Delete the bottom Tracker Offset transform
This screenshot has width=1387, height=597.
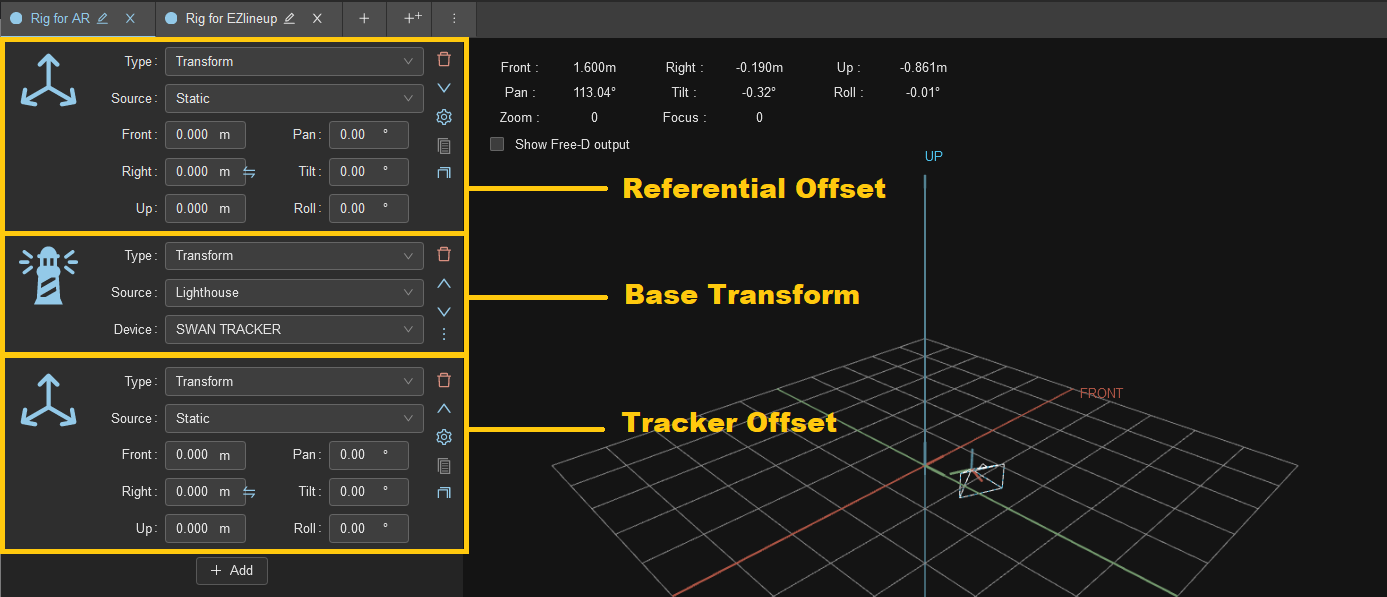[444, 380]
